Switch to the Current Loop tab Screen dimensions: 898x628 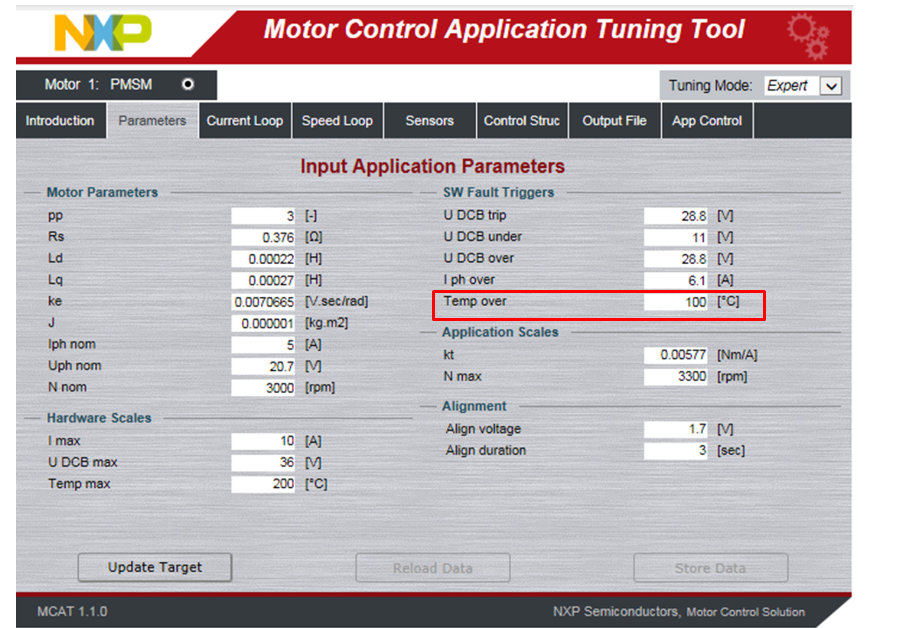pyautogui.click(x=244, y=120)
